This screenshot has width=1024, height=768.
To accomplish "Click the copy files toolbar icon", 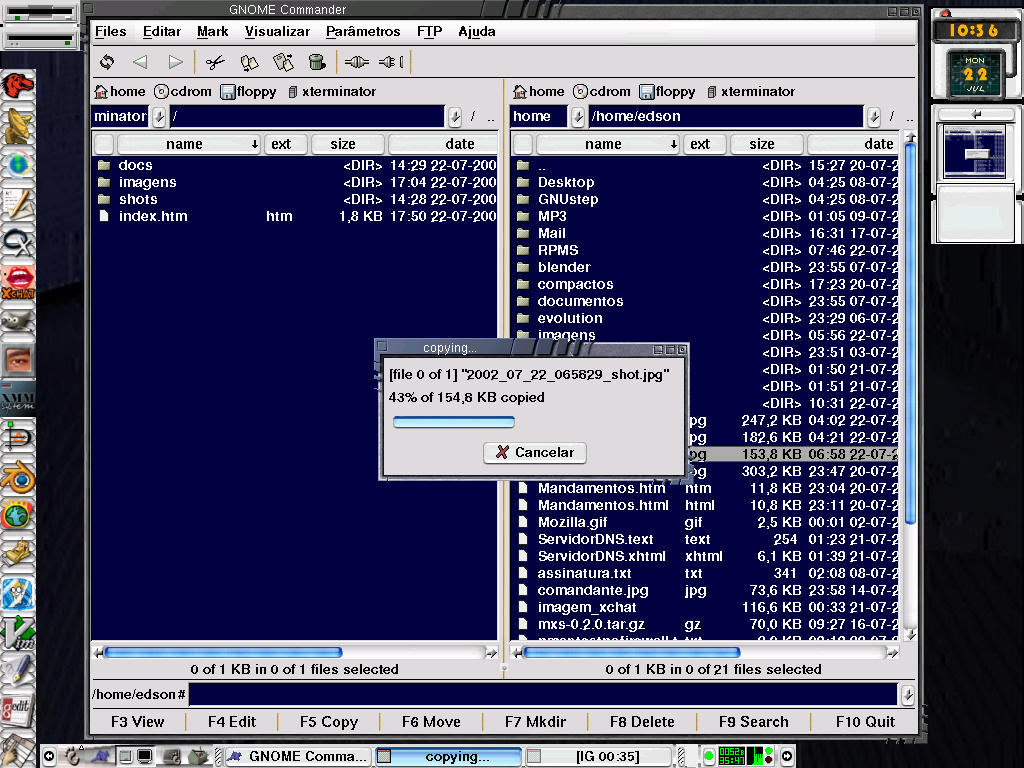I will pos(249,62).
